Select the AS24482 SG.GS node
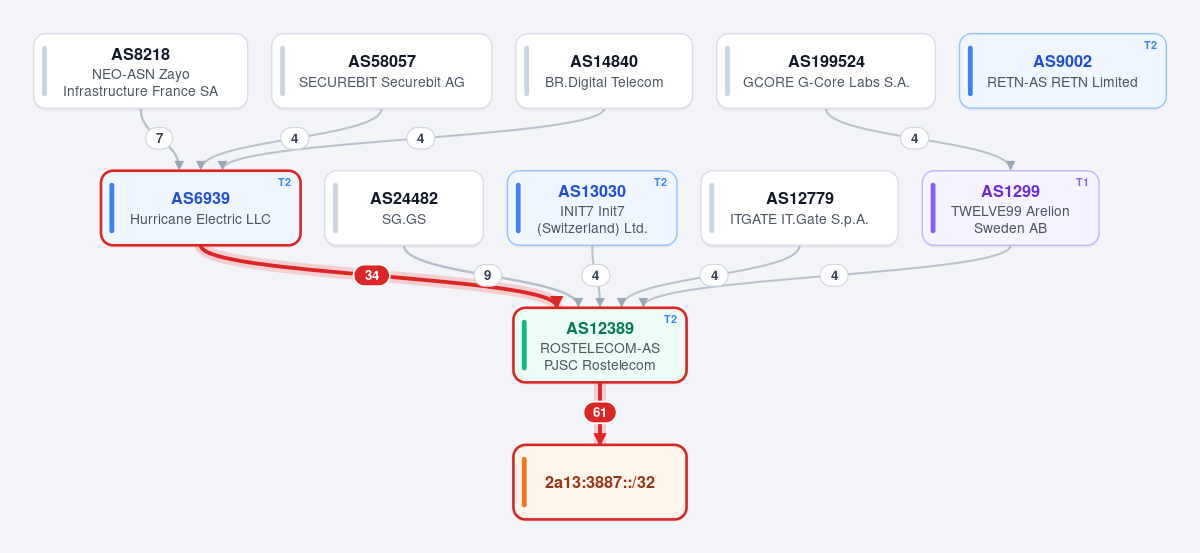 404,208
